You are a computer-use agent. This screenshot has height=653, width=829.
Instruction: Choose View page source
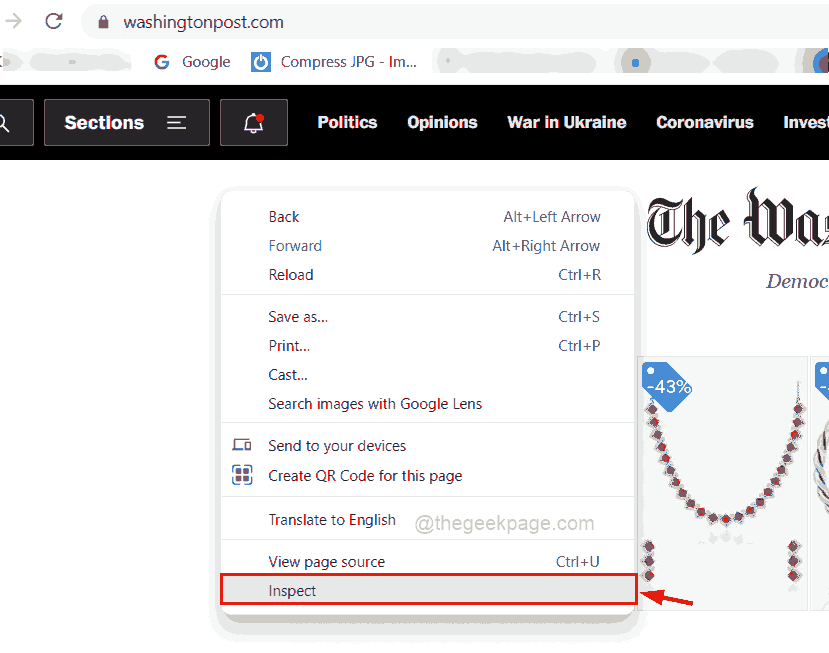click(325, 561)
